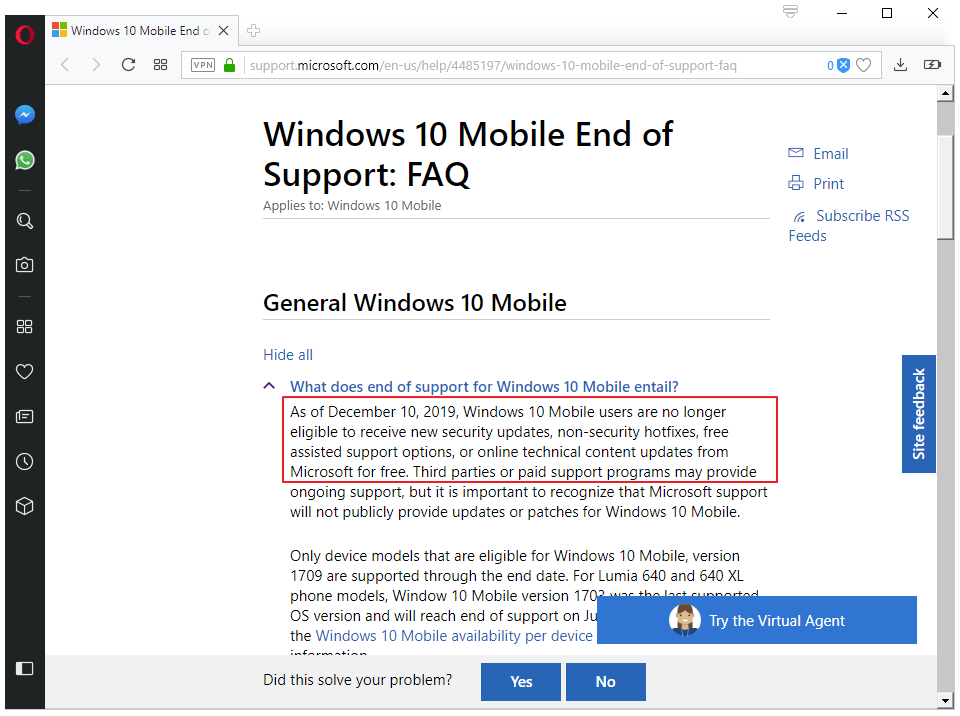Viewport: 960px width, 716px height.
Task: Open the battery saver icon
Action: 932,65
